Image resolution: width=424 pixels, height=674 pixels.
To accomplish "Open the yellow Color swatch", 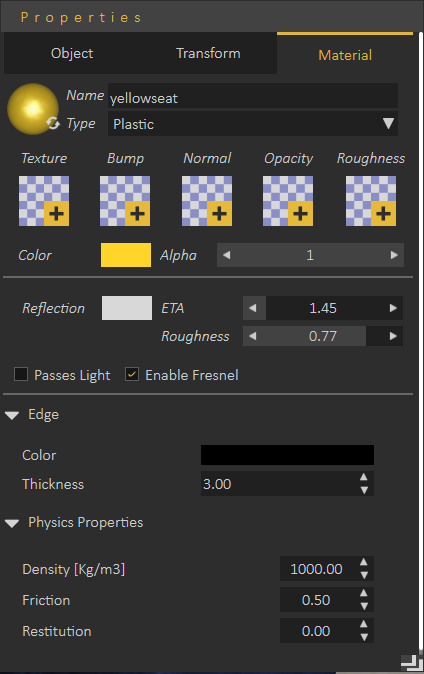I will 126,255.
